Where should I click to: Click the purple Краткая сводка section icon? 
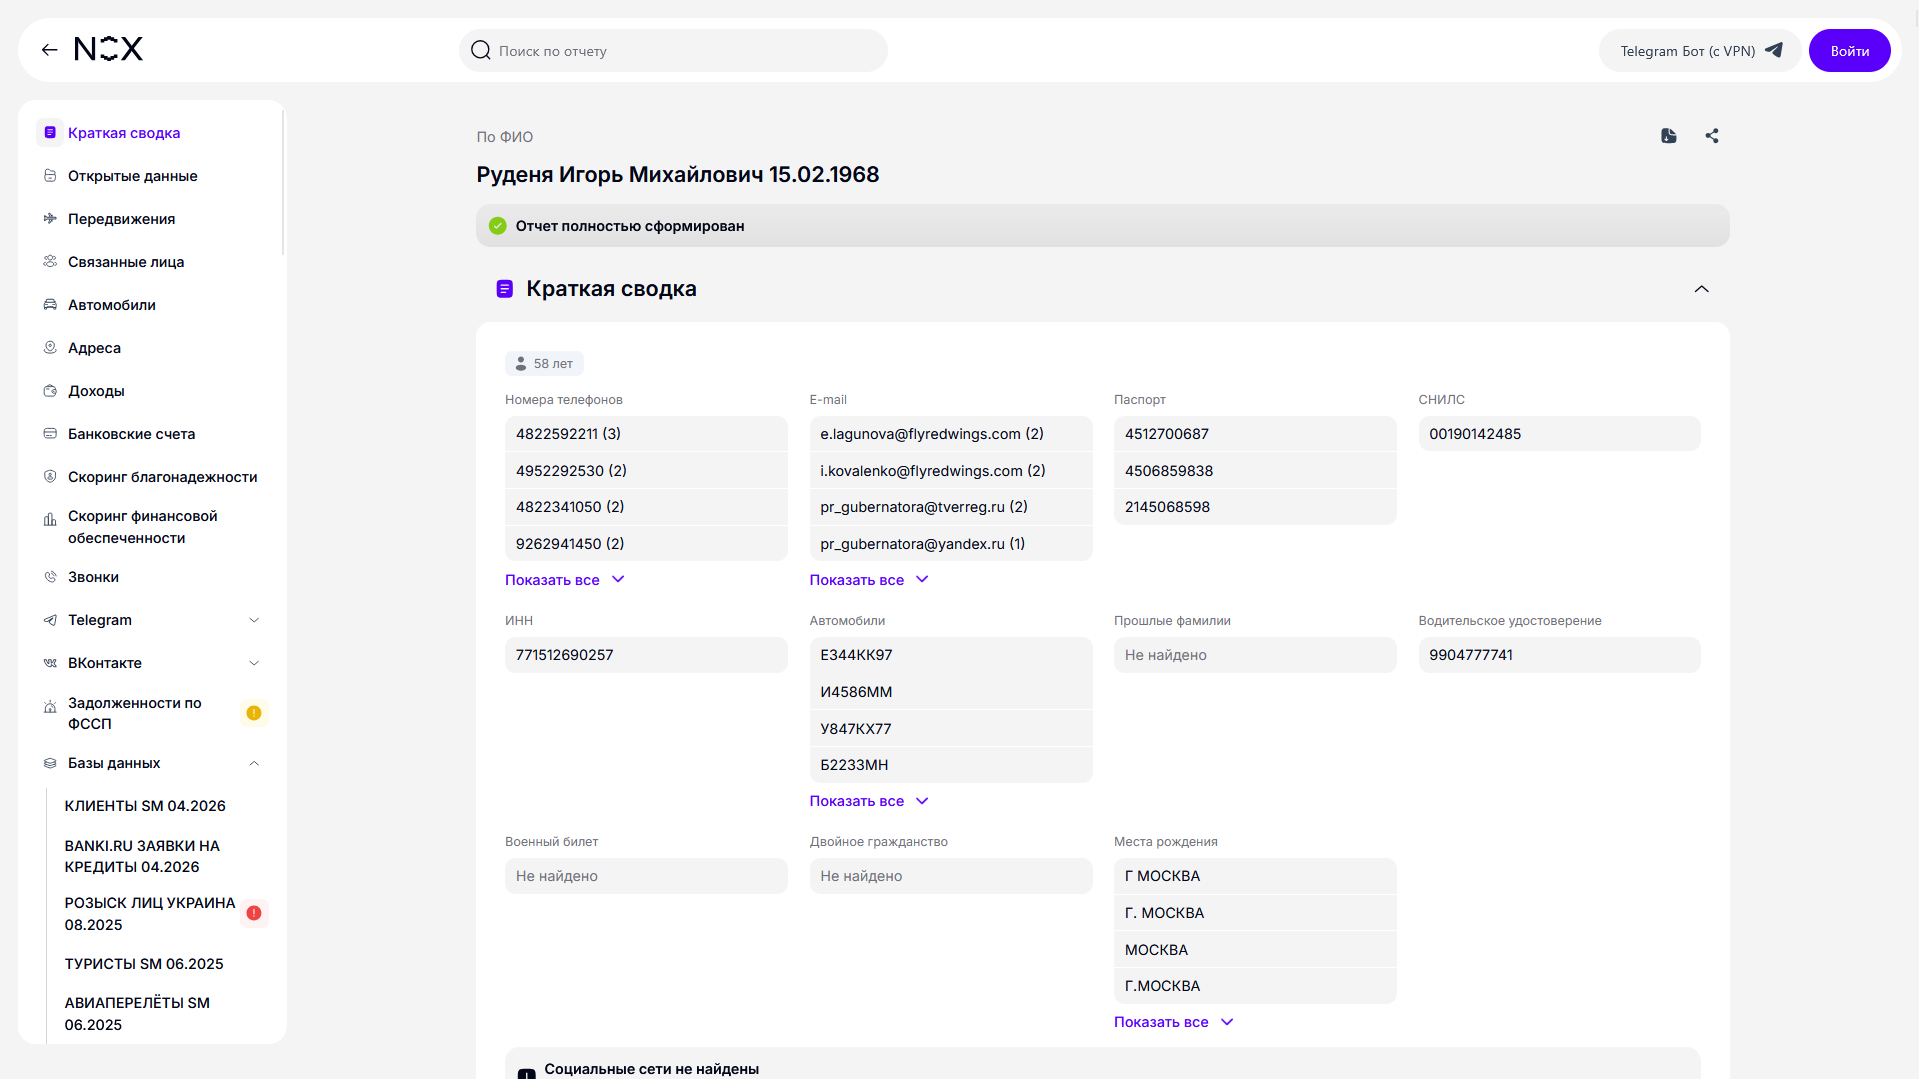(505, 289)
